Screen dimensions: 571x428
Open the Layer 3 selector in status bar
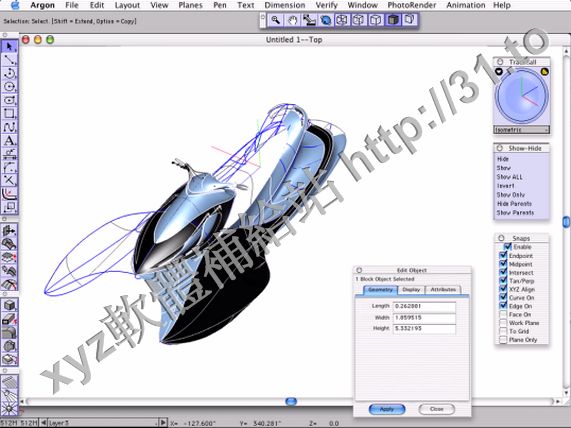click(x=103, y=423)
